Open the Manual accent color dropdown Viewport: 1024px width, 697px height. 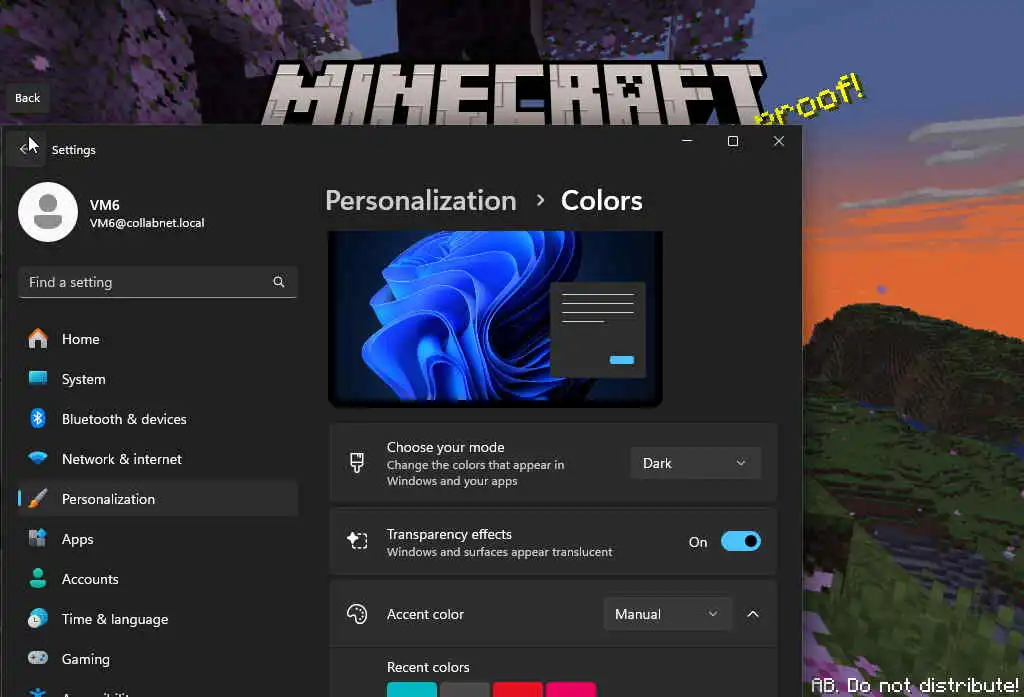click(667, 614)
